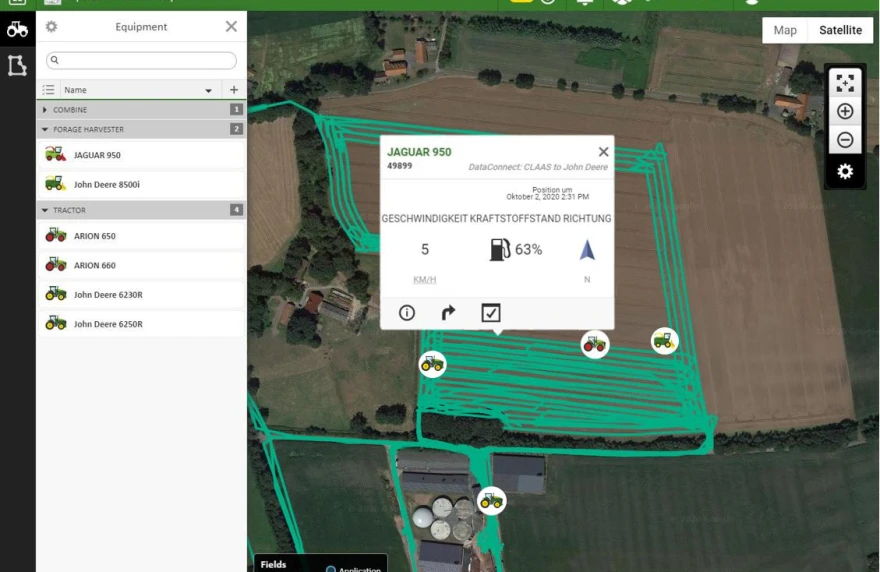
Task: Select the Application radio option
Action: click(x=331, y=569)
